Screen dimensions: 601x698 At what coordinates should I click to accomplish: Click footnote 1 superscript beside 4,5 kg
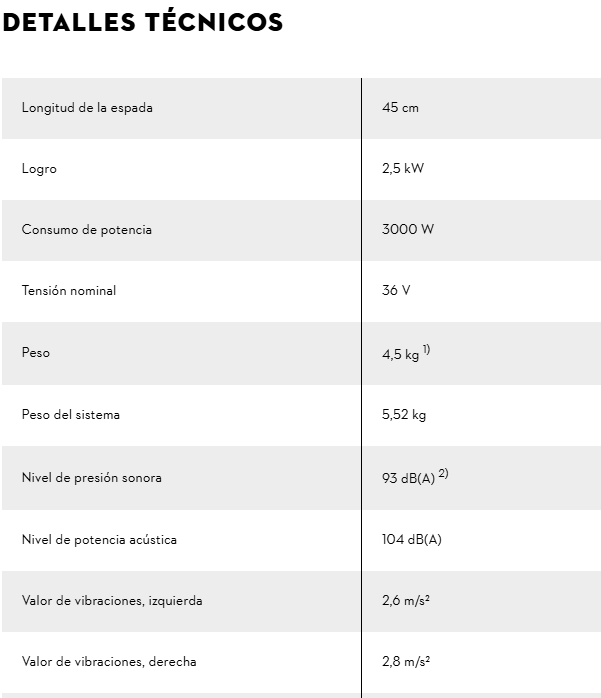pos(426,349)
